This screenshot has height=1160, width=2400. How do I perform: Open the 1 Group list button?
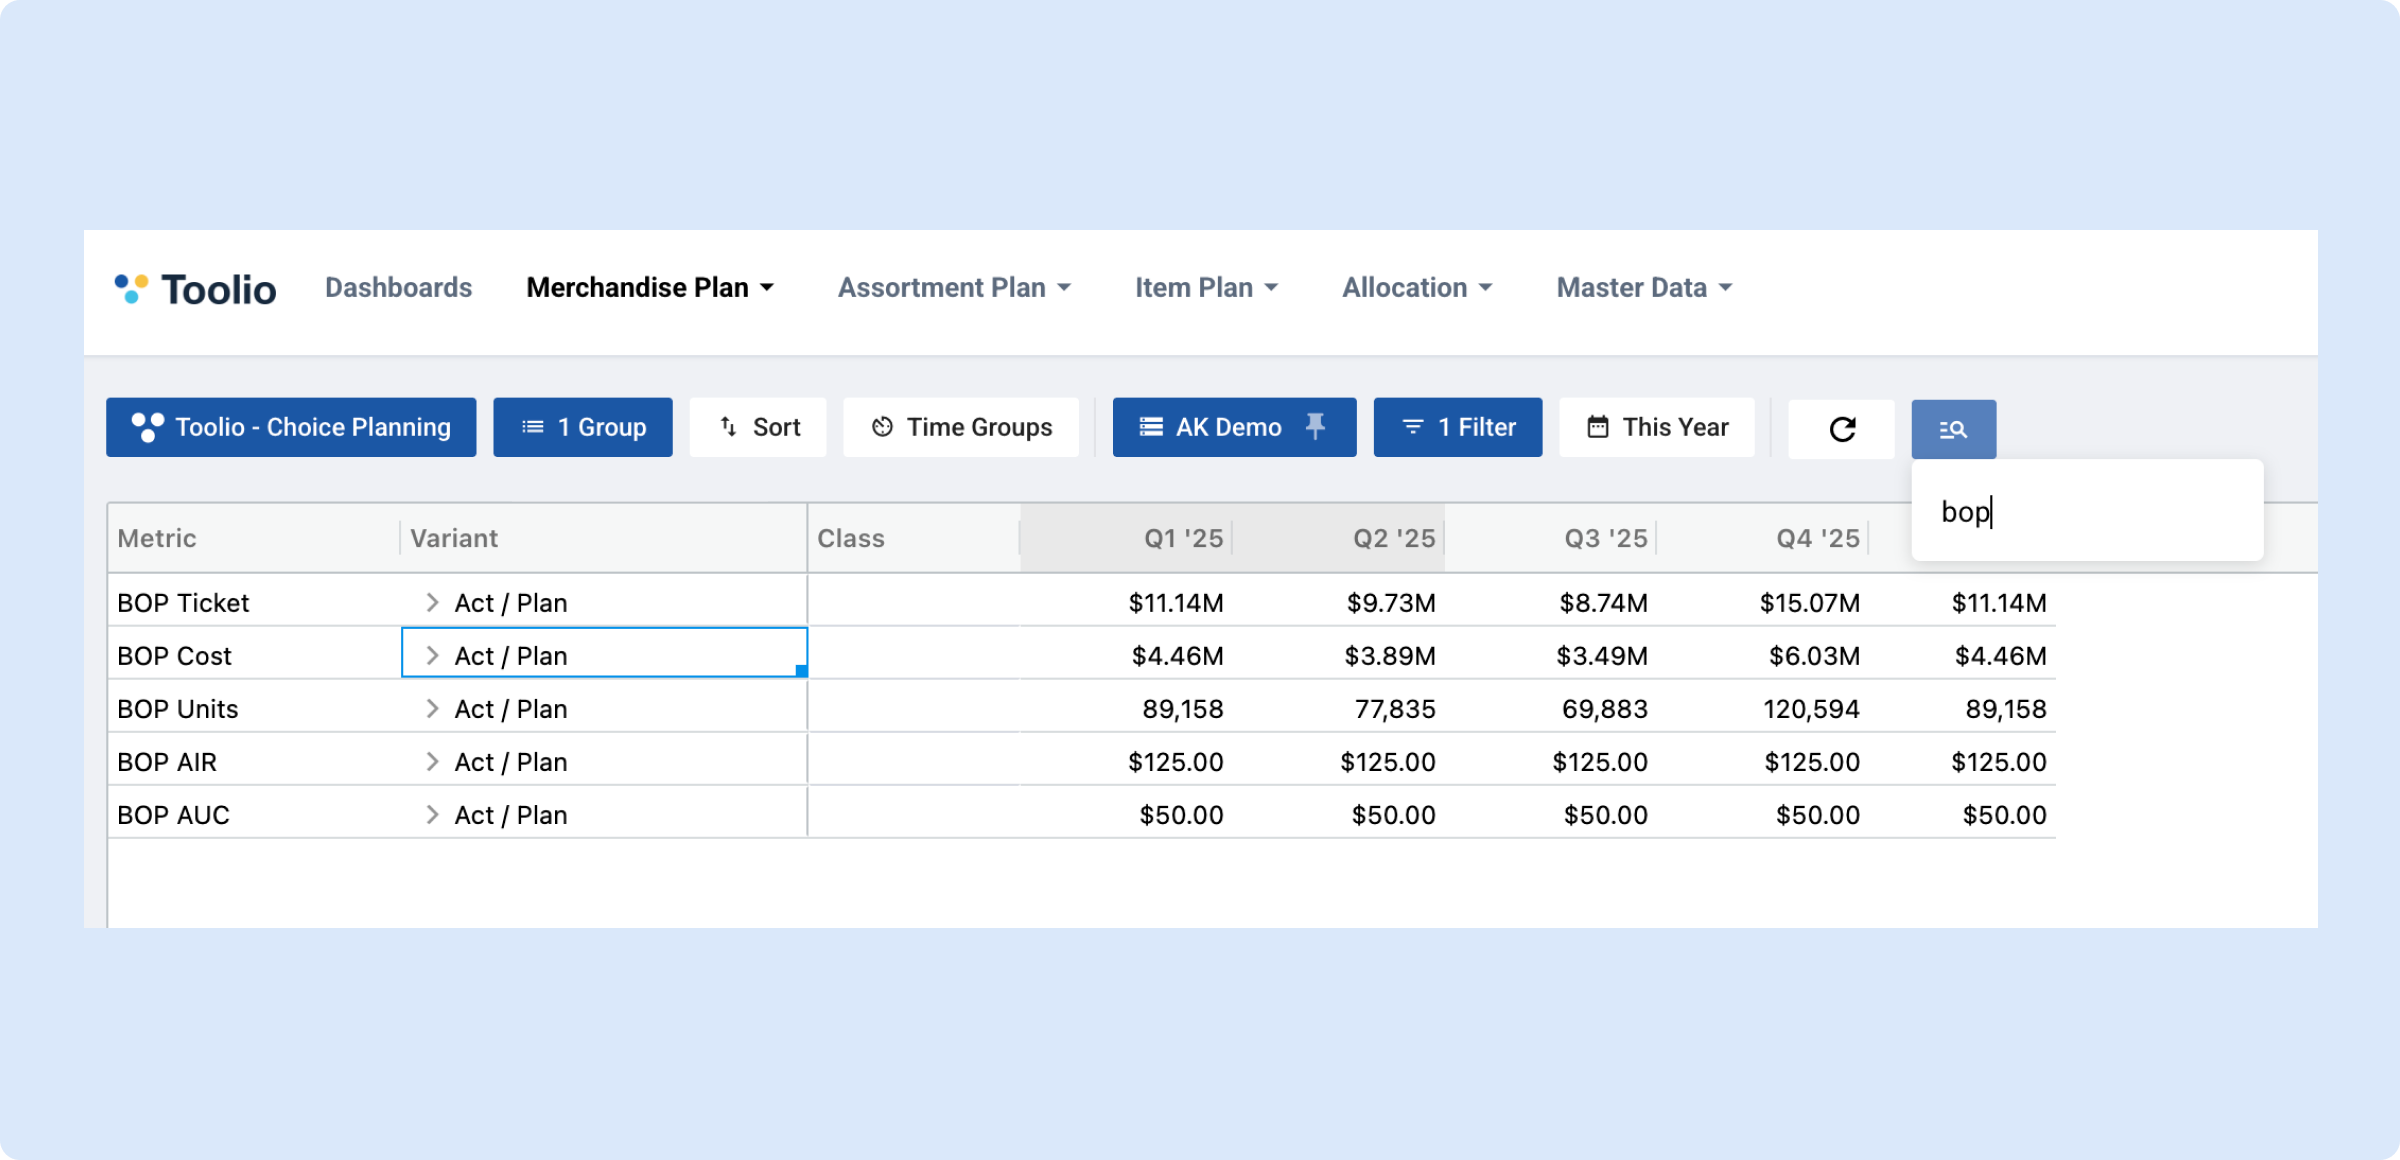582,428
